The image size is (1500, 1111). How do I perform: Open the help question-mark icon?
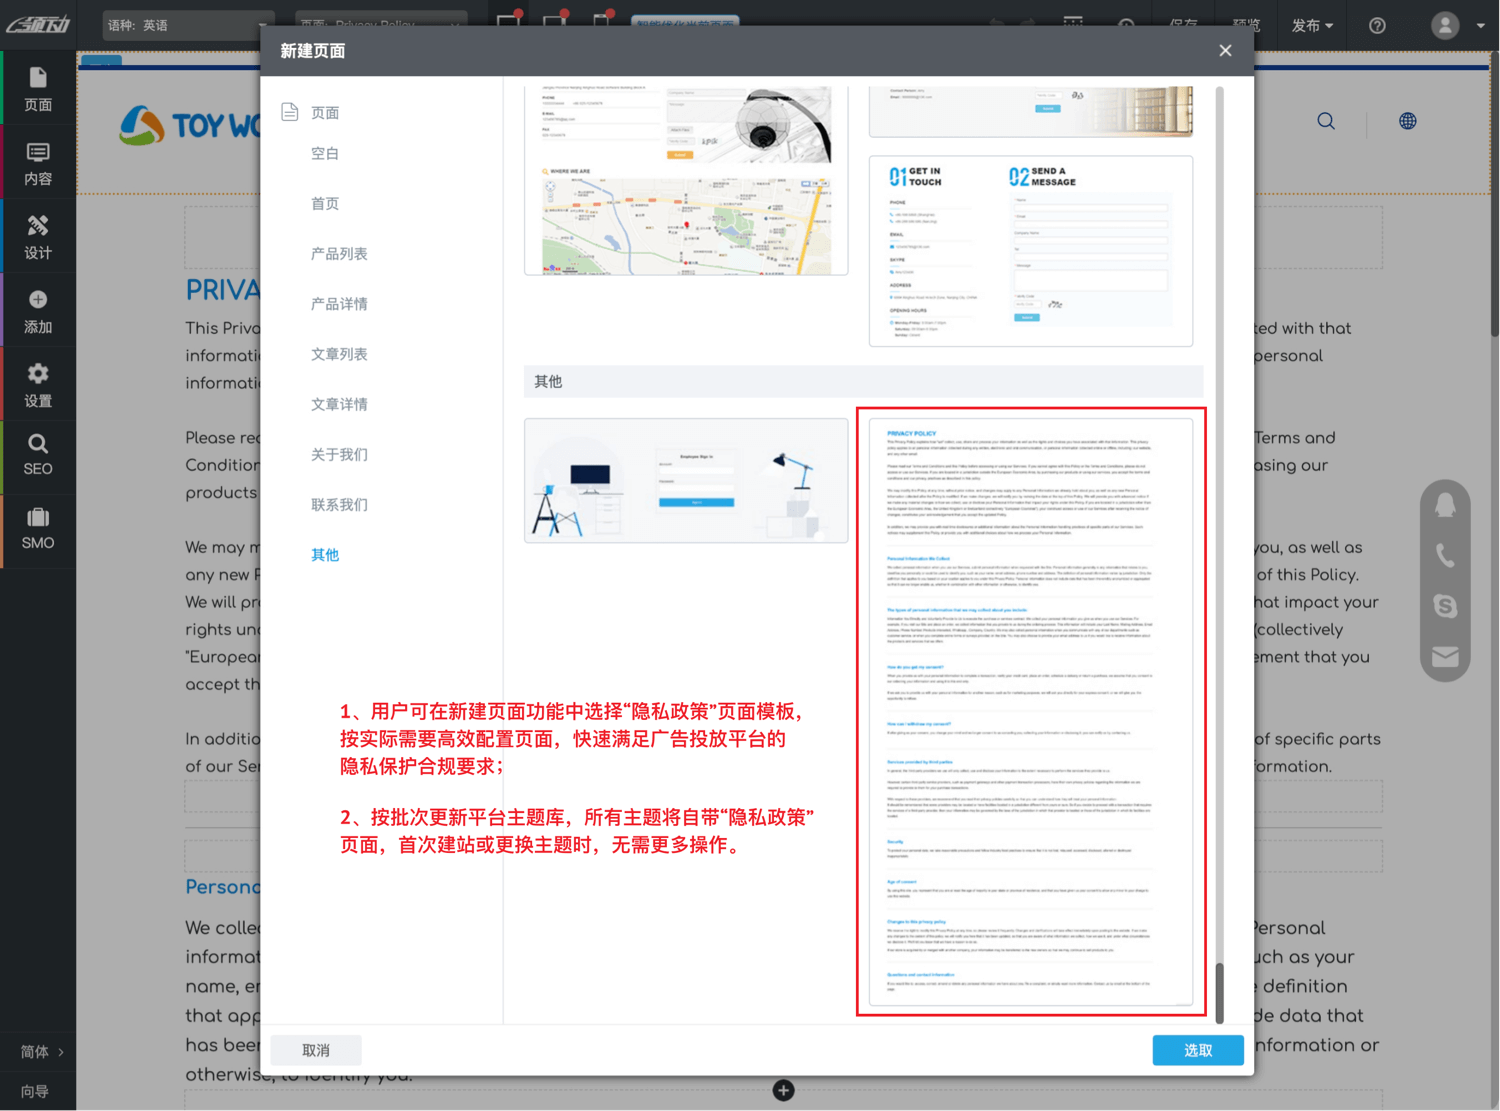pos(1376,25)
